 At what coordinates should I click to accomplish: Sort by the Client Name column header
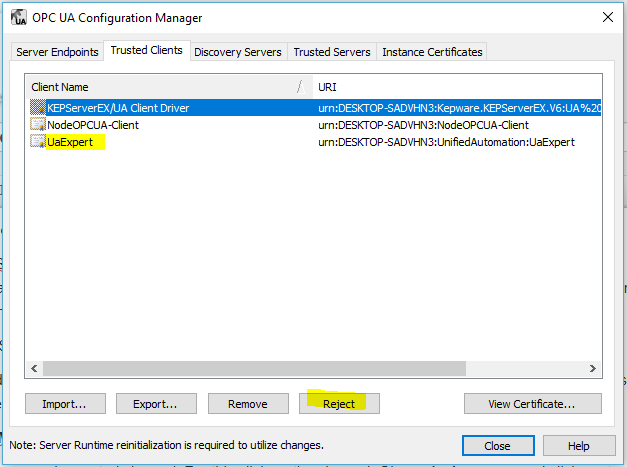click(x=169, y=87)
